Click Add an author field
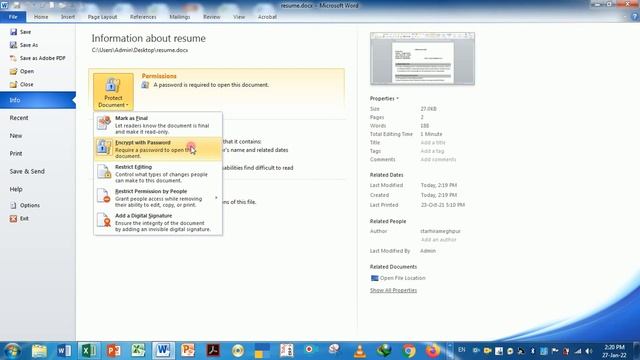640x360 pixels. tap(438, 240)
